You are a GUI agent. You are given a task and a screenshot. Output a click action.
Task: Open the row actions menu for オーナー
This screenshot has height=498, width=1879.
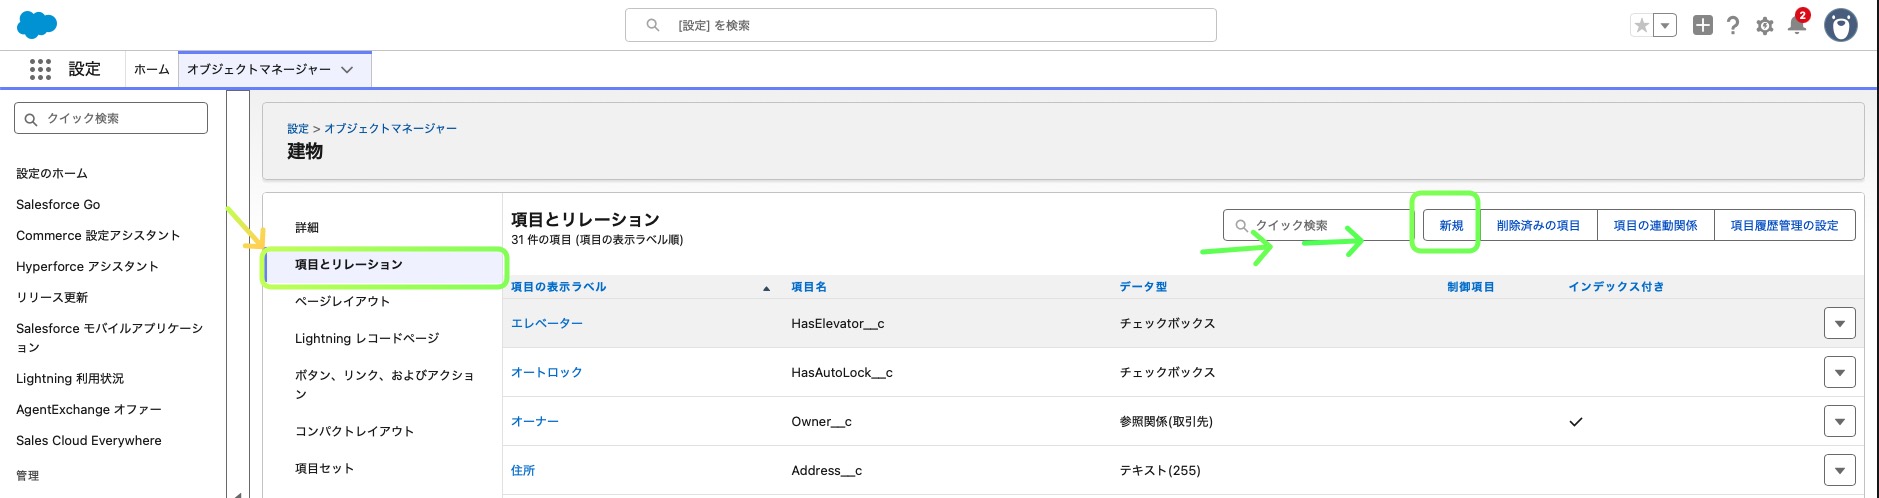[1840, 421]
